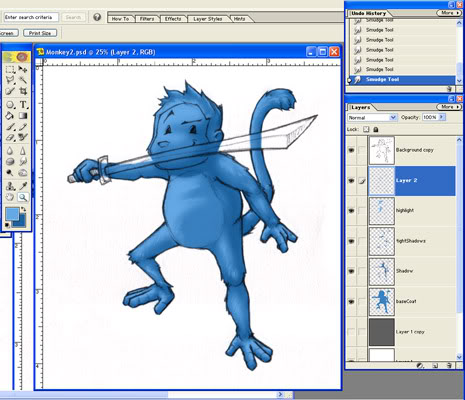Select the Hand tool
This screenshot has width=465, height=400.
10,197
